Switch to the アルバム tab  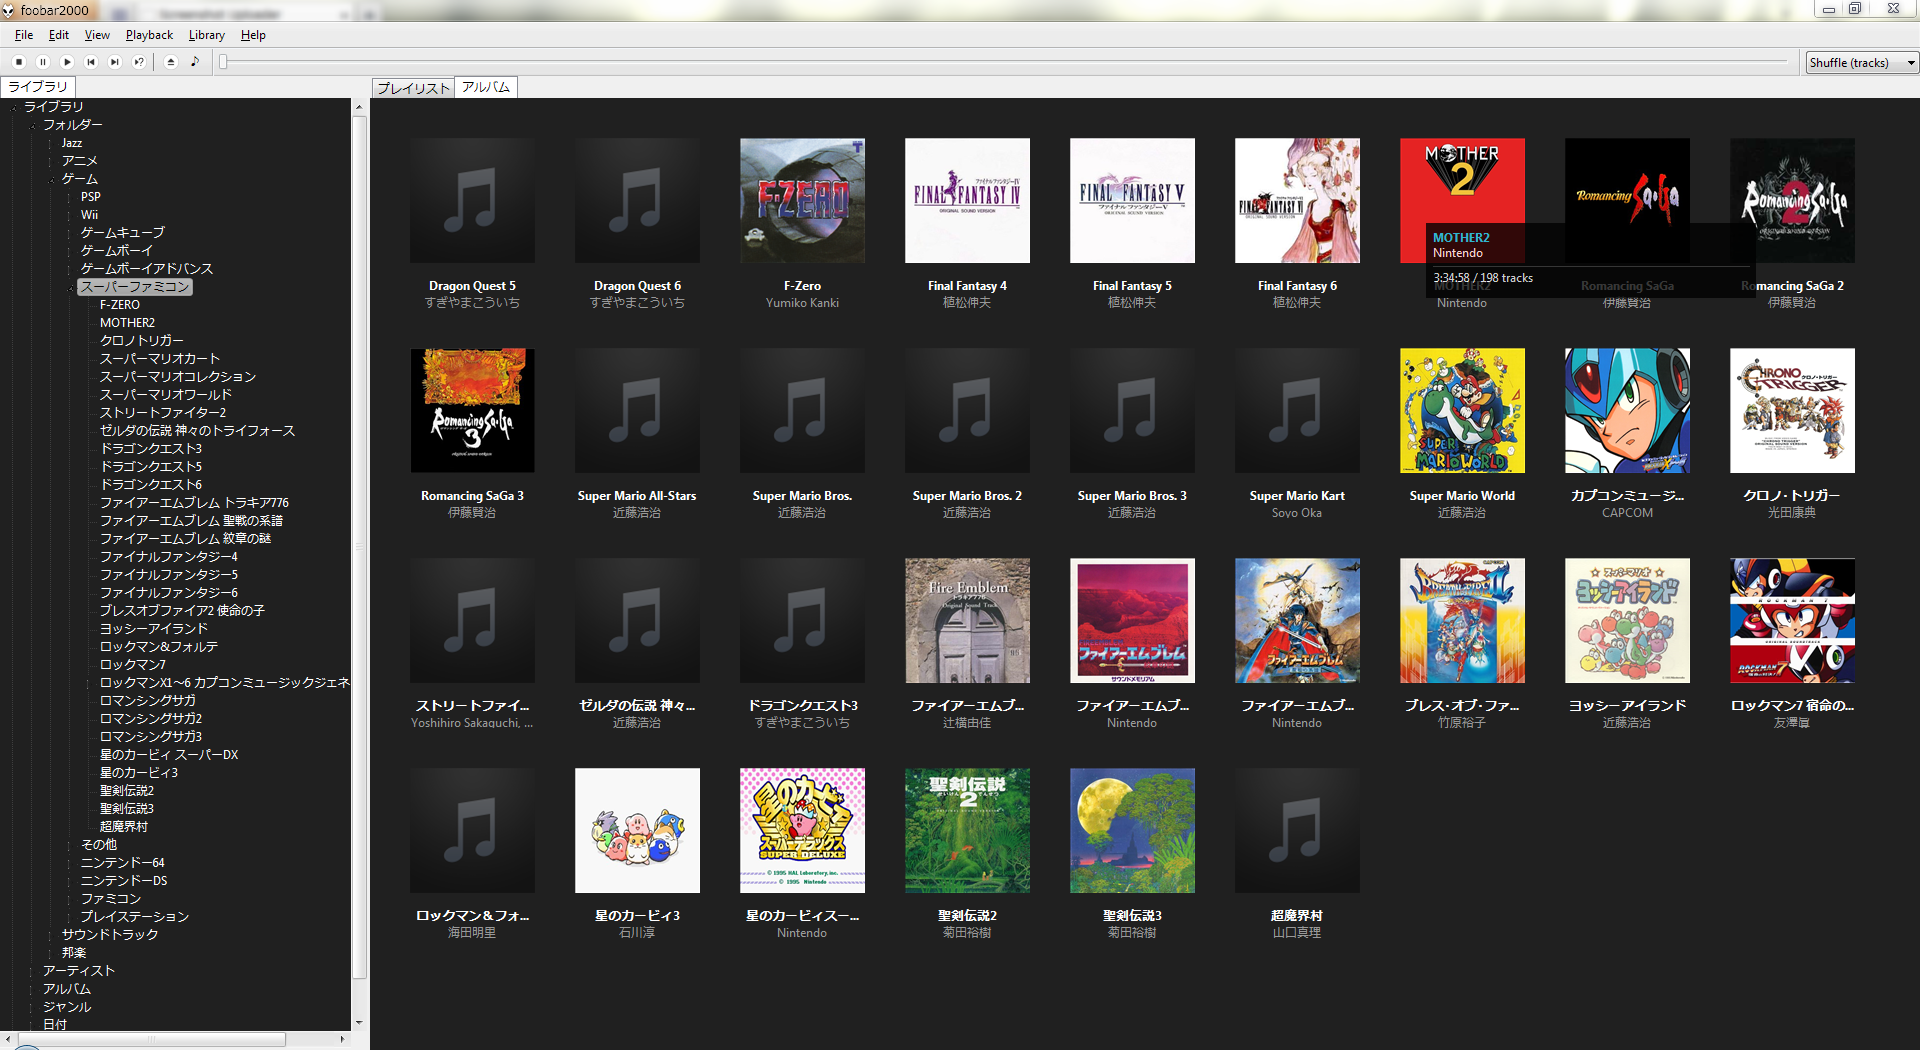pos(486,87)
